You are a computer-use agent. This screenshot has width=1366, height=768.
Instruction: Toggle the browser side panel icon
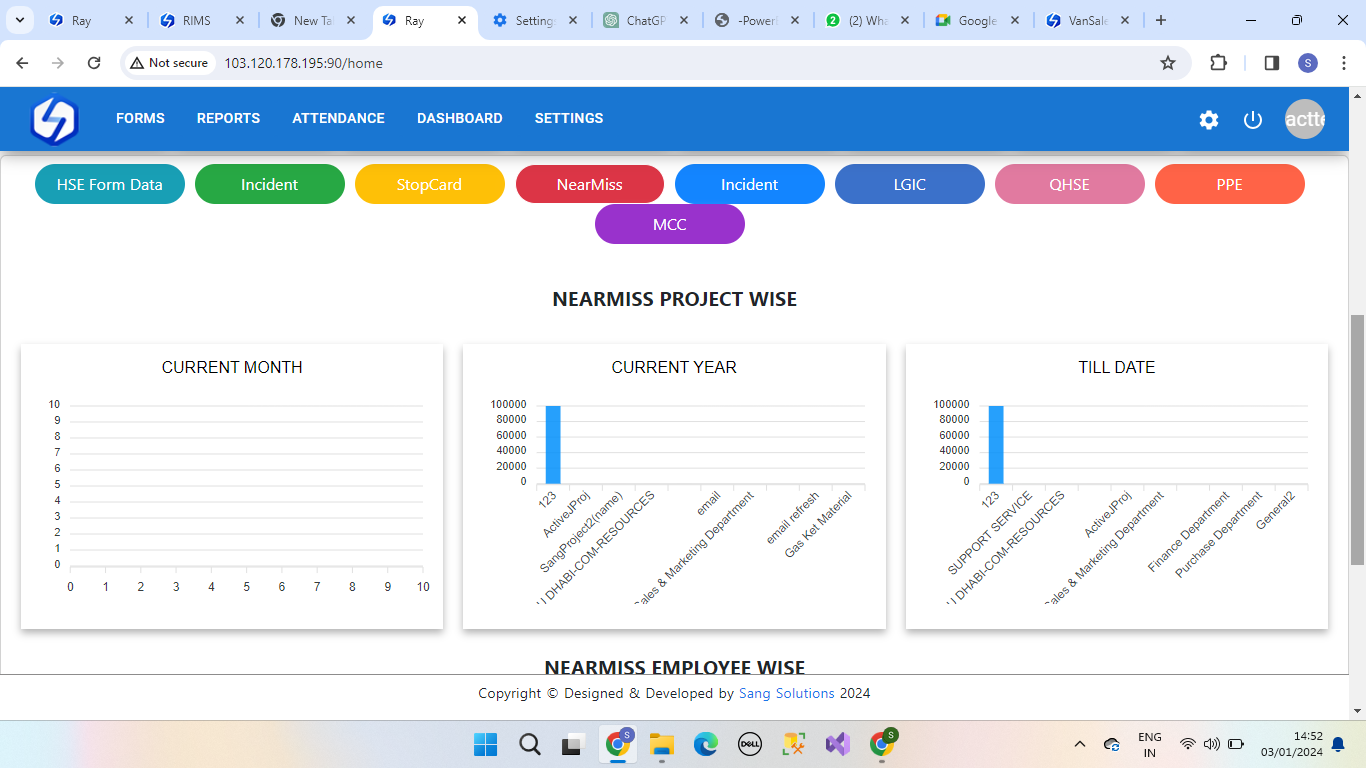(1271, 63)
